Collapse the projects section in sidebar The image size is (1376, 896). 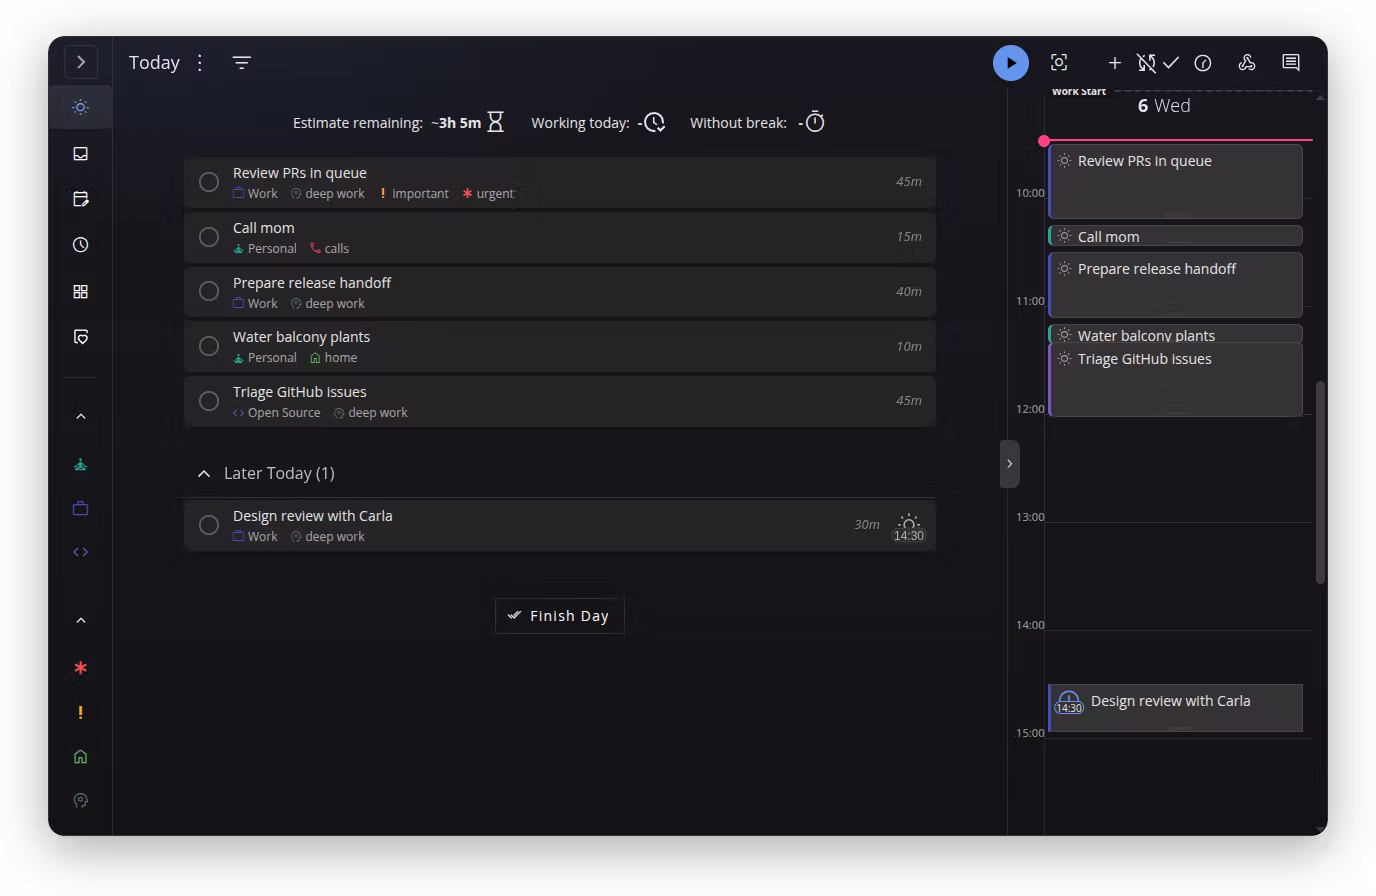coord(81,416)
